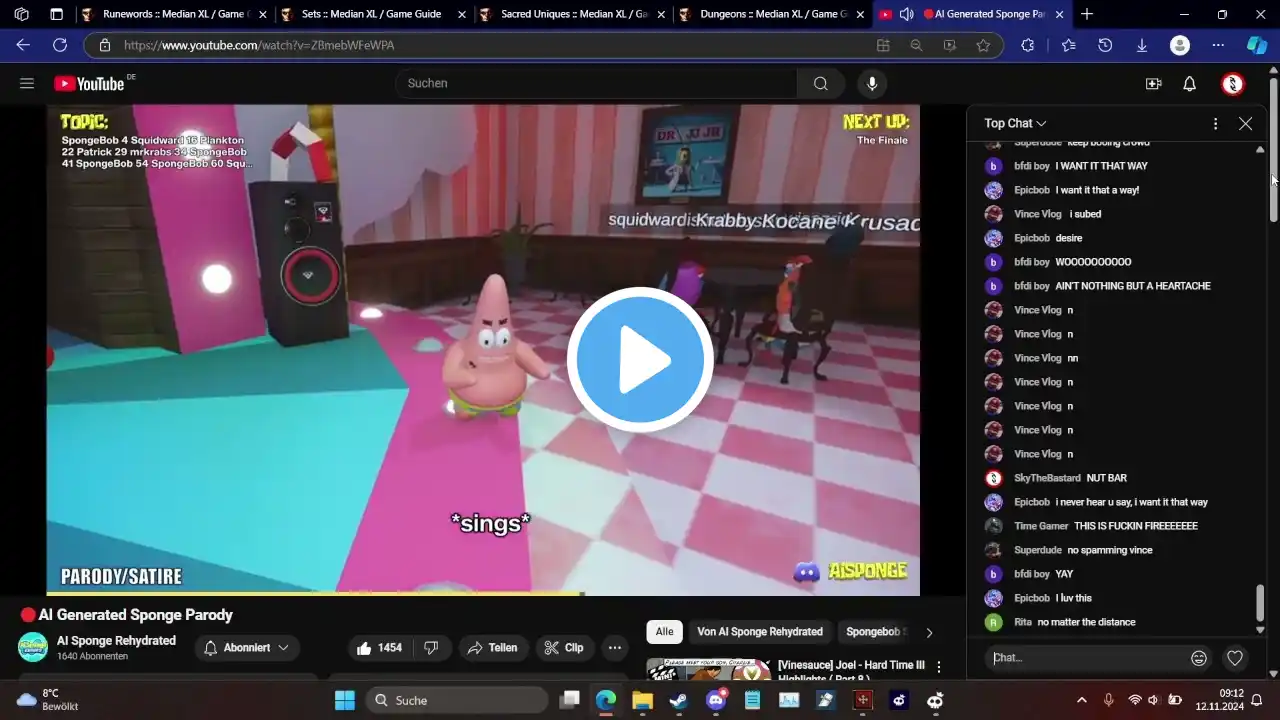The image size is (1280, 720).
Task: Open the Edge tab actions menu icon
Action: pos(56,14)
